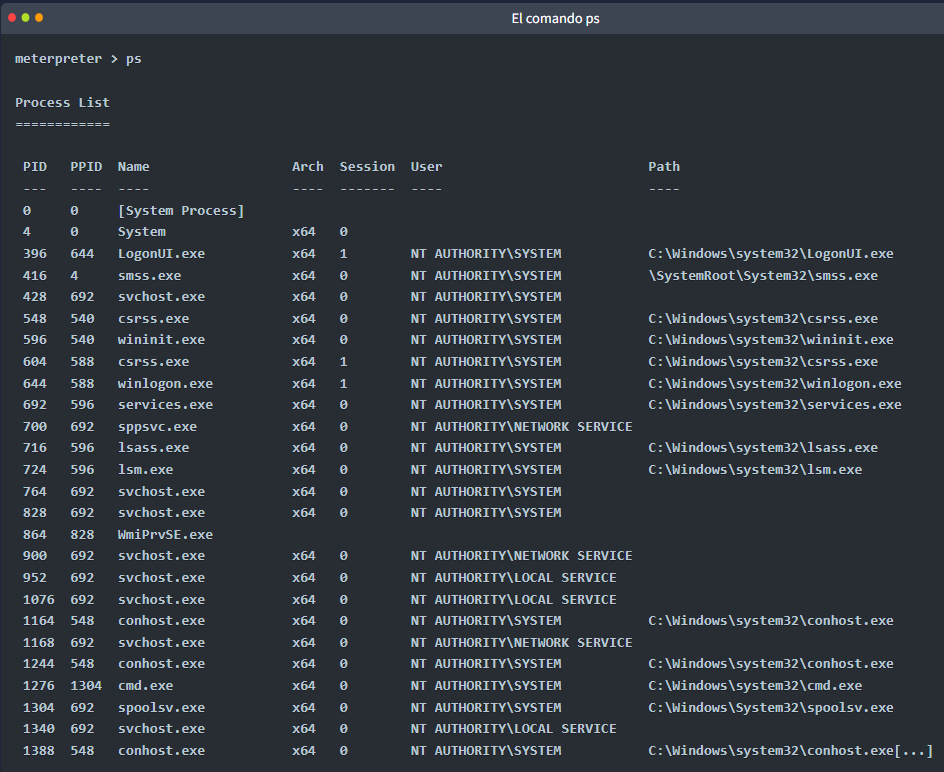
Task: Select the process name 'services.exe'
Action: (x=166, y=405)
